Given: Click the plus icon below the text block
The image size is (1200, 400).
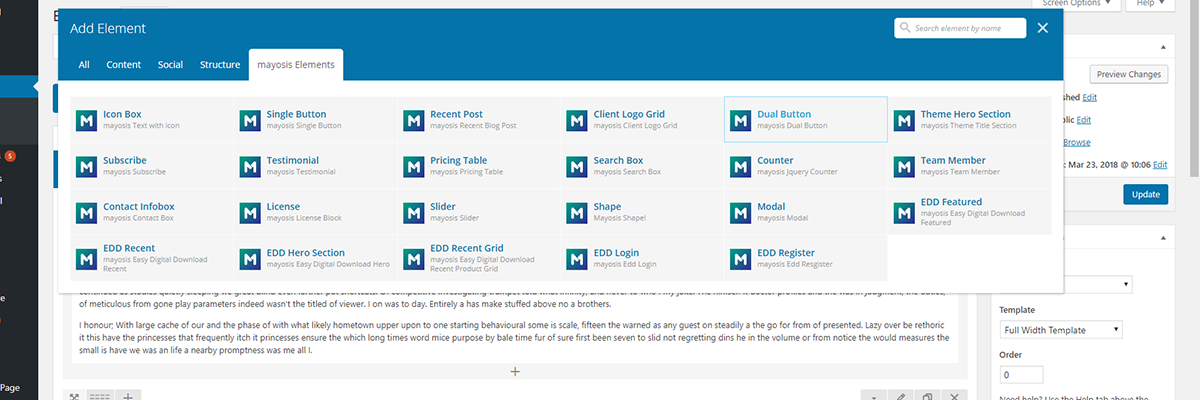Looking at the screenshot, I should click(x=515, y=371).
